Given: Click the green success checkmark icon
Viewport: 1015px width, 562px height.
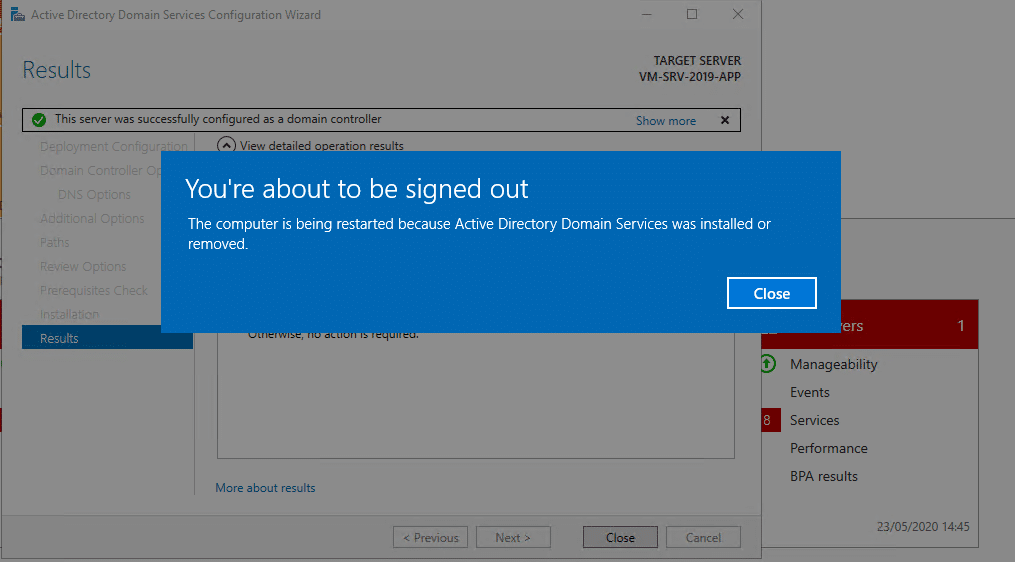Looking at the screenshot, I should (39, 120).
